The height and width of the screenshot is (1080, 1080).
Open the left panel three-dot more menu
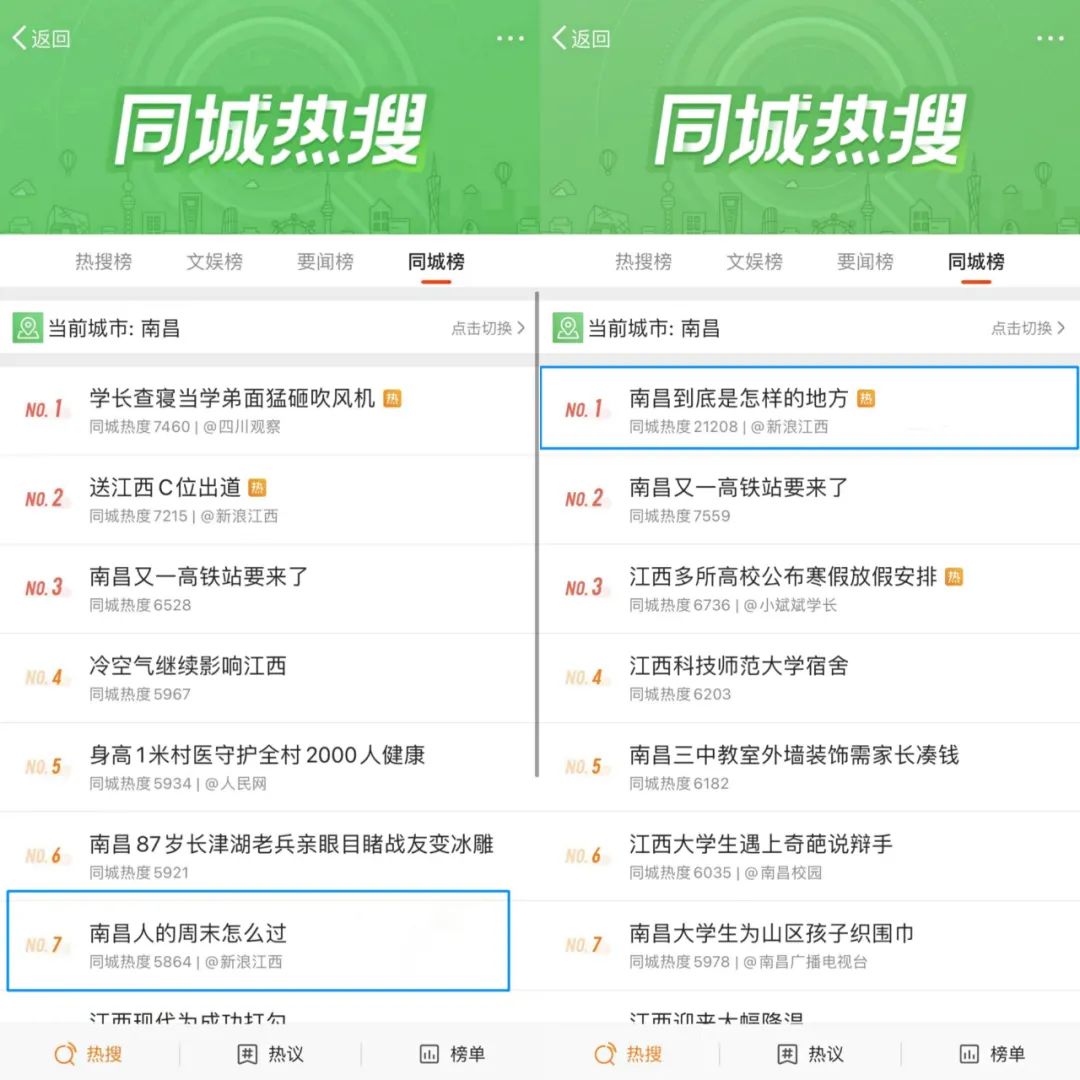pyautogui.click(x=510, y=39)
